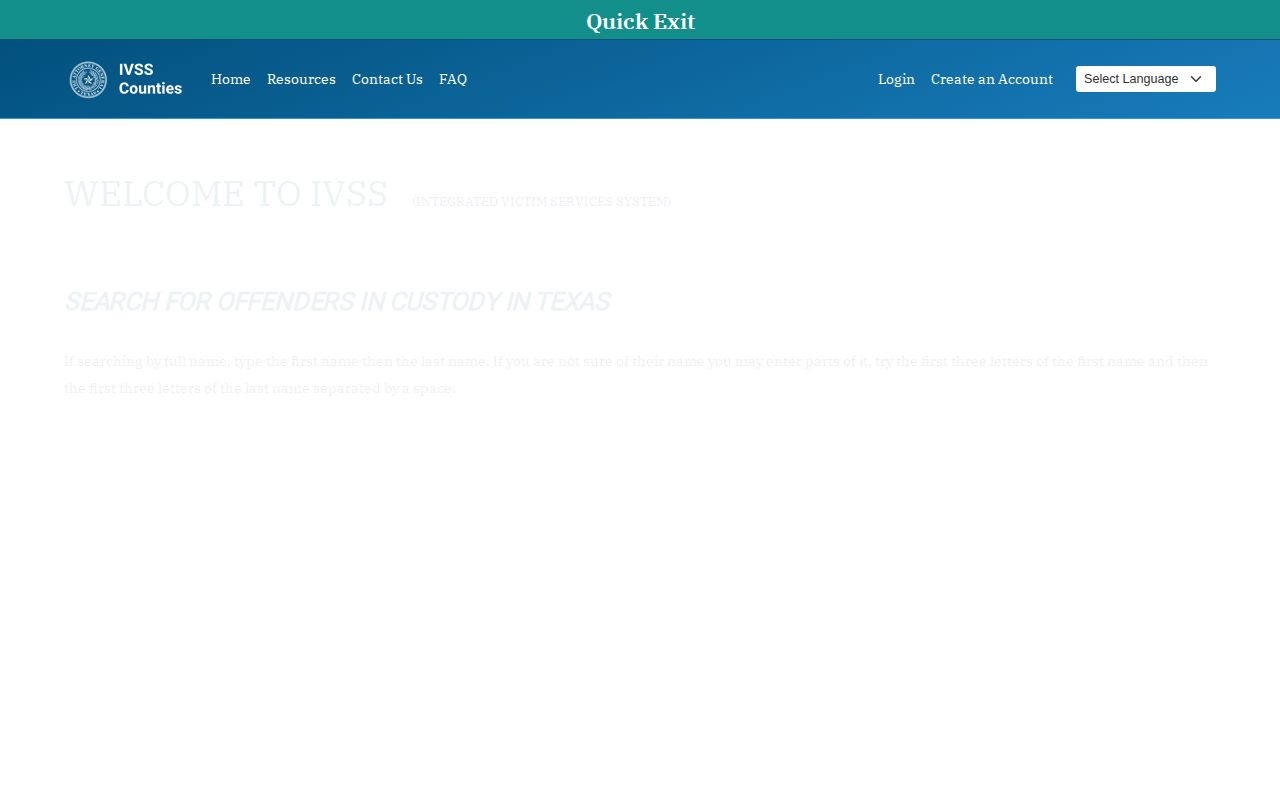Click the Integrated Victim Services System subtitle
The height and width of the screenshot is (800, 1280).
click(x=541, y=202)
